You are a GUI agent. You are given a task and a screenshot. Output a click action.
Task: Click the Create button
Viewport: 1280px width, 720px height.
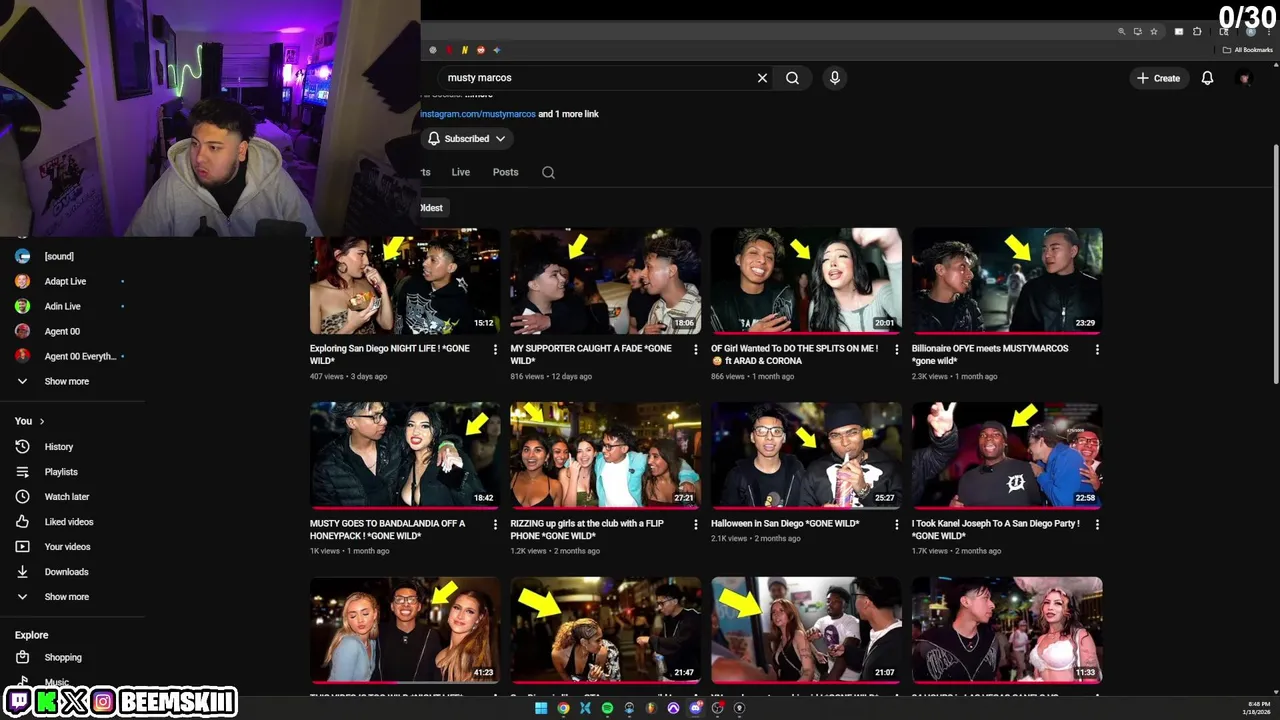1159,78
